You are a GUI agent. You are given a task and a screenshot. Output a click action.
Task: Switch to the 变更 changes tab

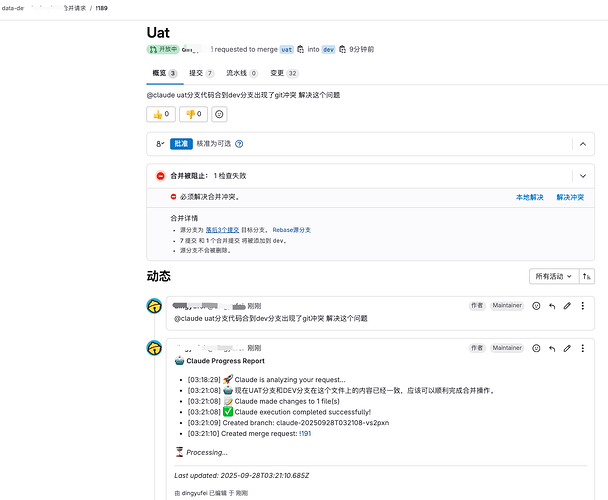[x=284, y=73]
